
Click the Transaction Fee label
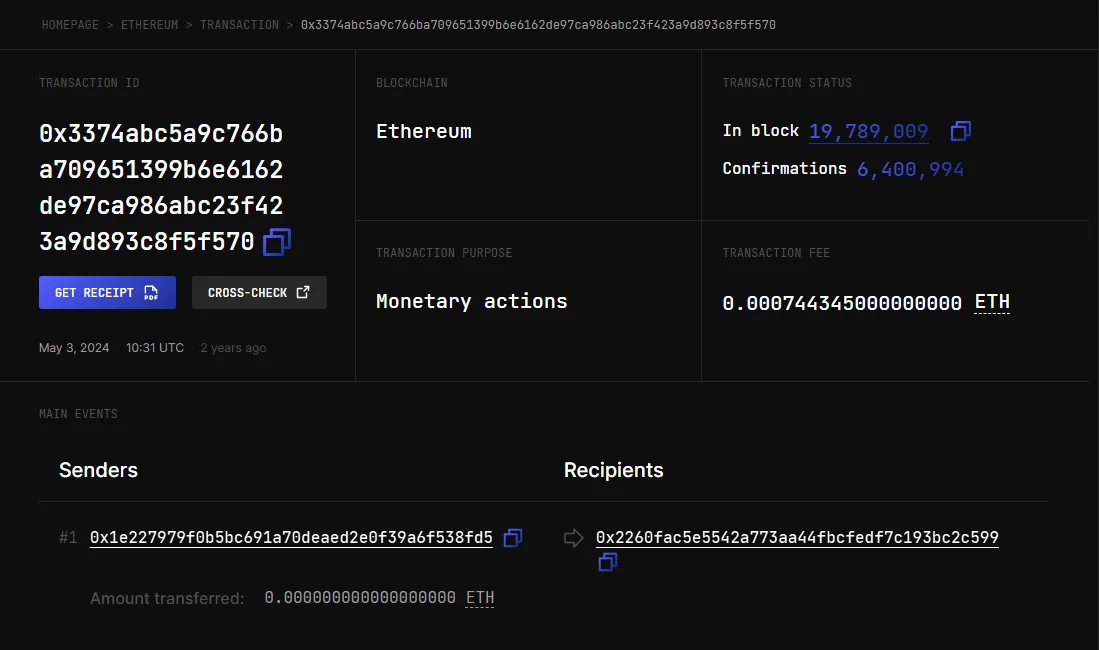click(x=776, y=252)
